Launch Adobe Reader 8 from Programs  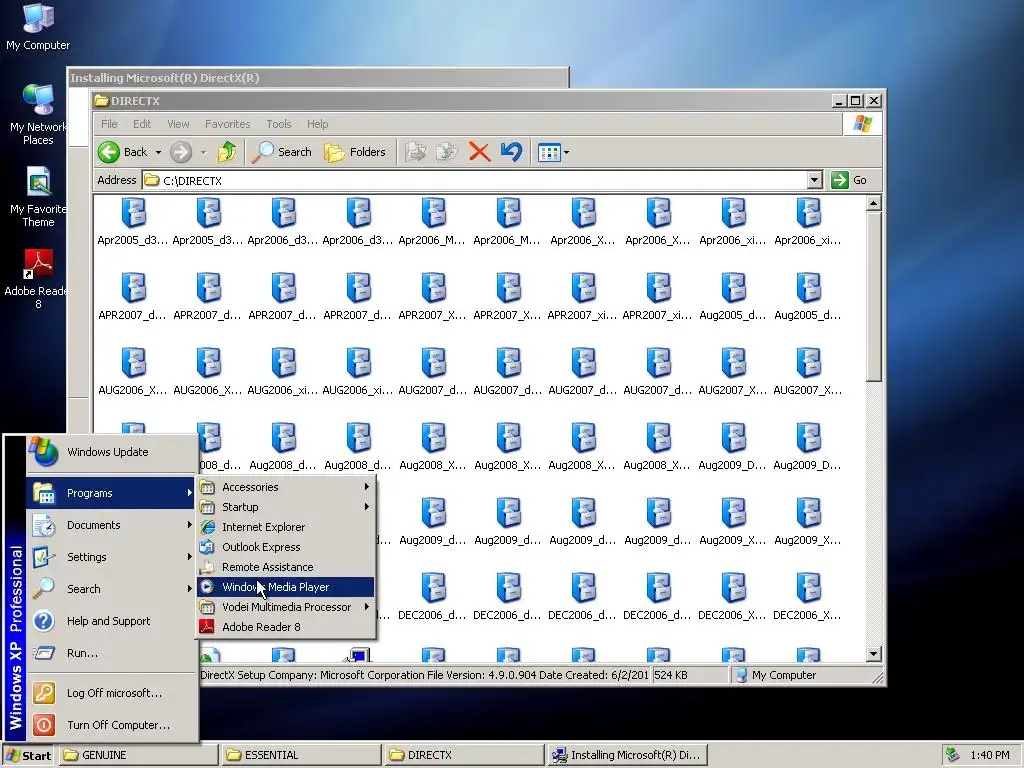(286, 627)
